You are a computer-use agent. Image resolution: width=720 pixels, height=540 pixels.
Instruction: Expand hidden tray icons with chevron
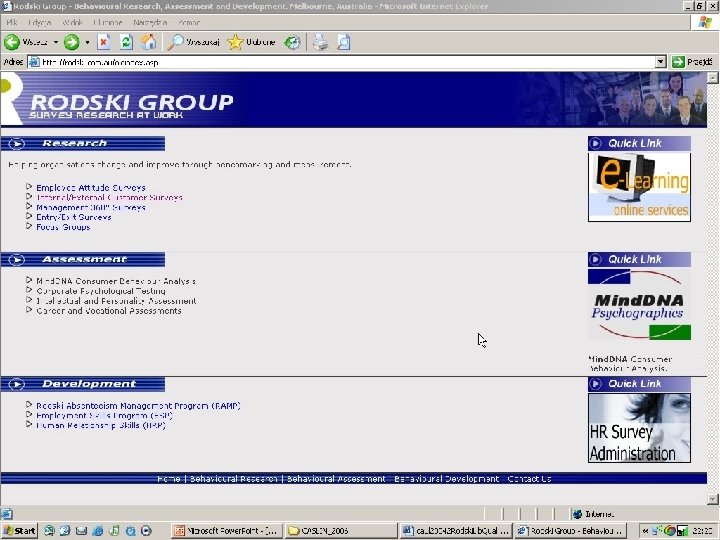645,531
